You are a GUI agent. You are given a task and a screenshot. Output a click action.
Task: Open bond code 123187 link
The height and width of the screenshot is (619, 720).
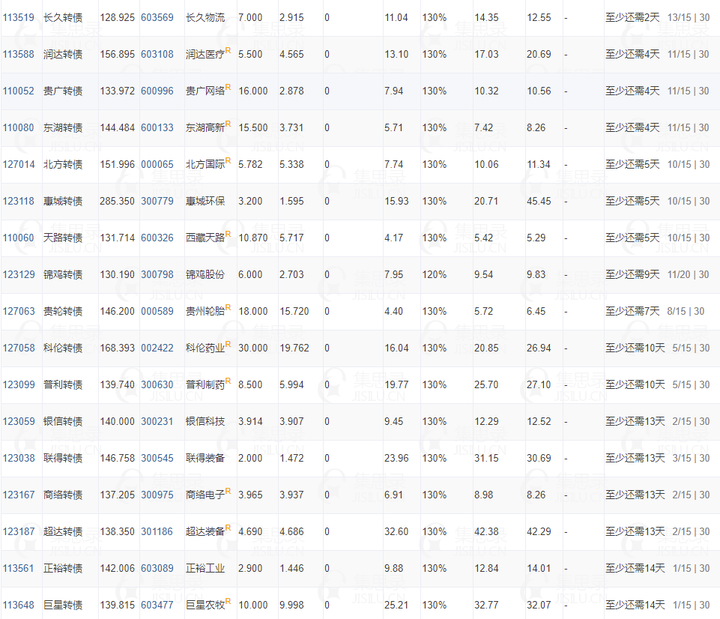18,532
